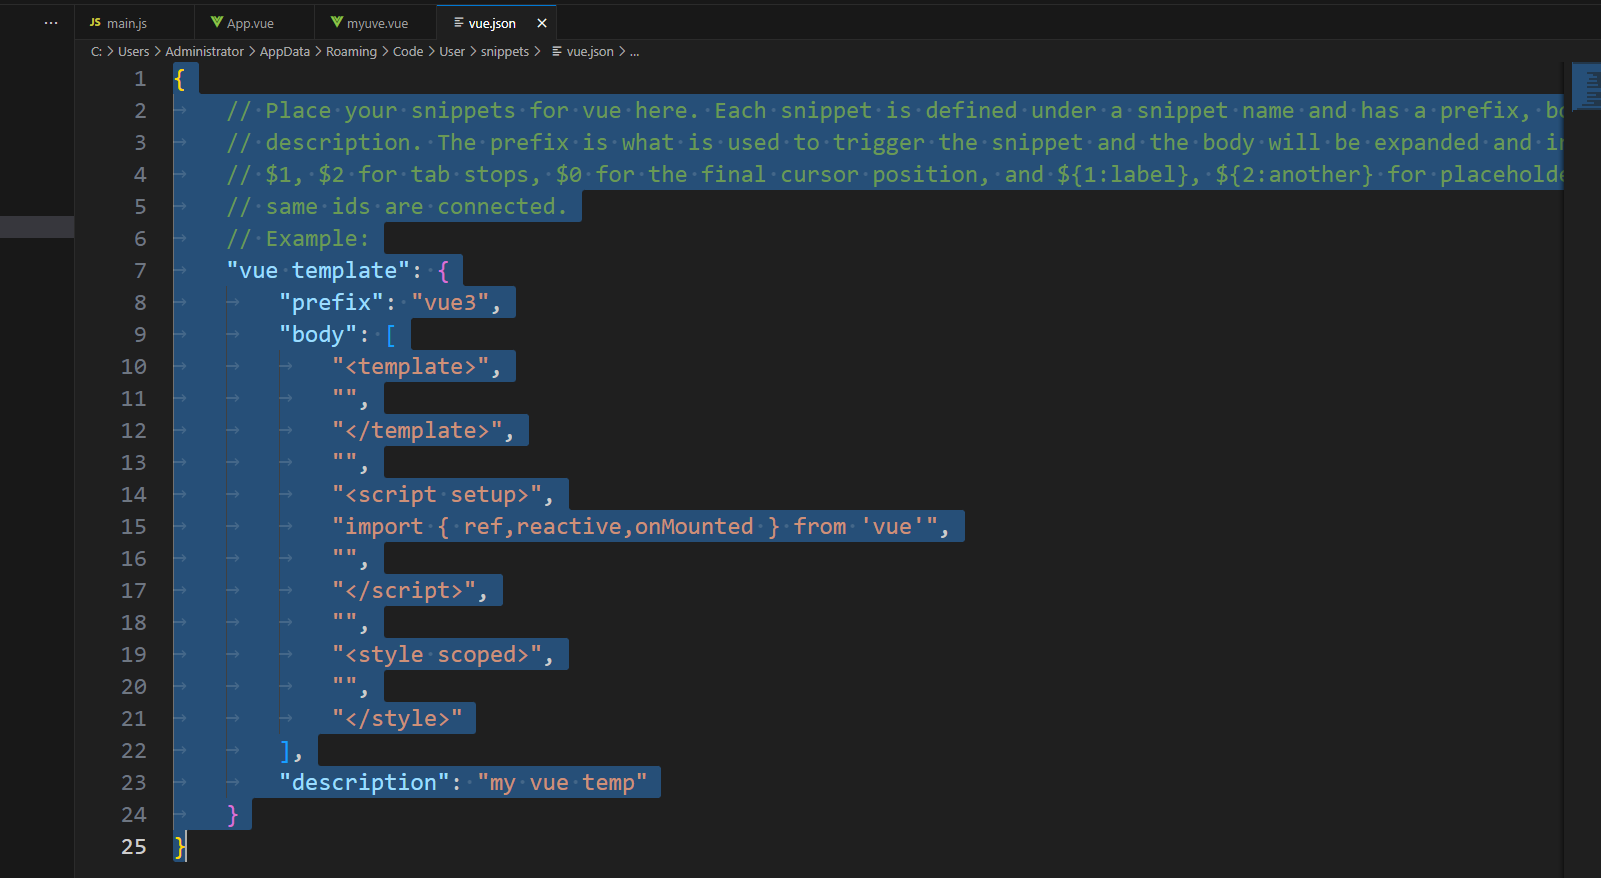This screenshot has width=1601, height=878.
Task: Click the "// Example:" comment
Action: click(x=298, y=239)
